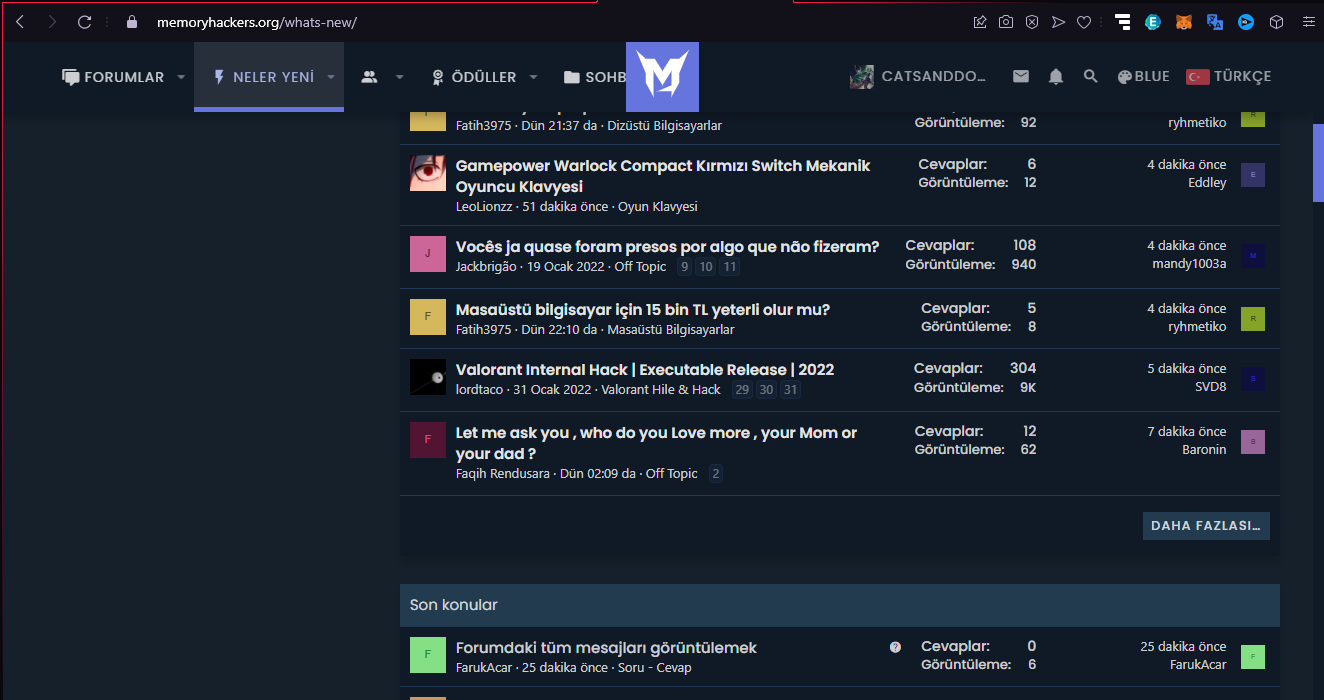Open the members people icon menu
The height and width of the screenshot is (700, 1324).
click(x=369, y=77)
